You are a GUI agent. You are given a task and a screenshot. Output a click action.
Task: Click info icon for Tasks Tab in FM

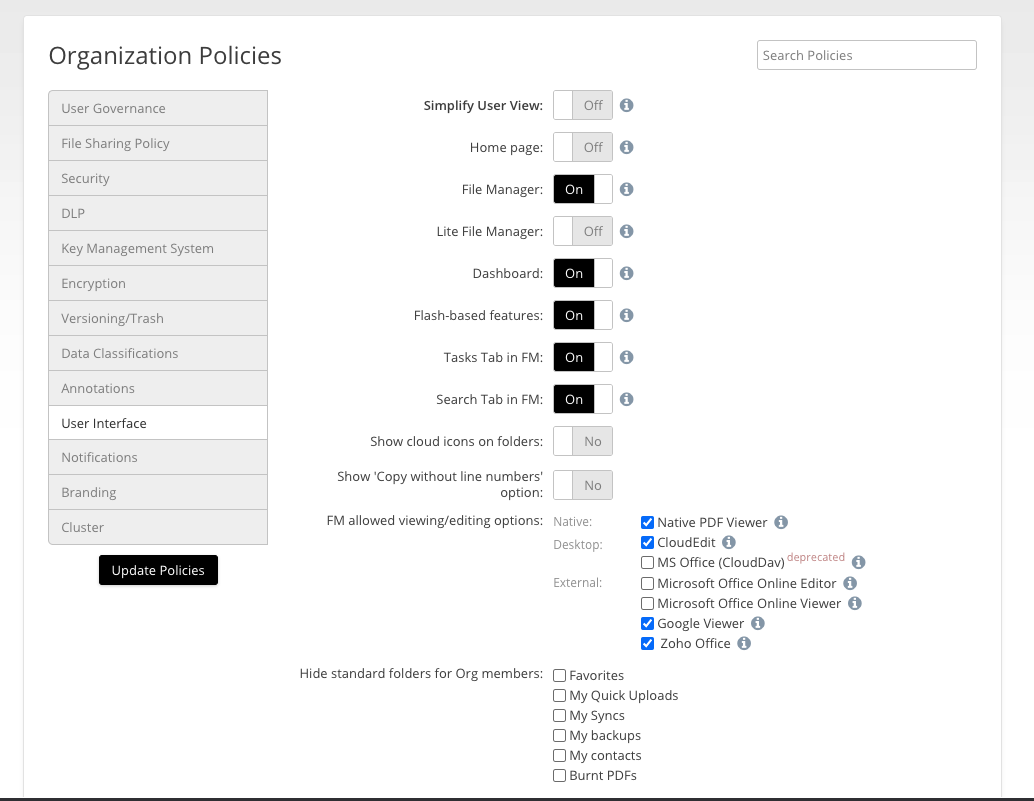click(x=626, y=357)
